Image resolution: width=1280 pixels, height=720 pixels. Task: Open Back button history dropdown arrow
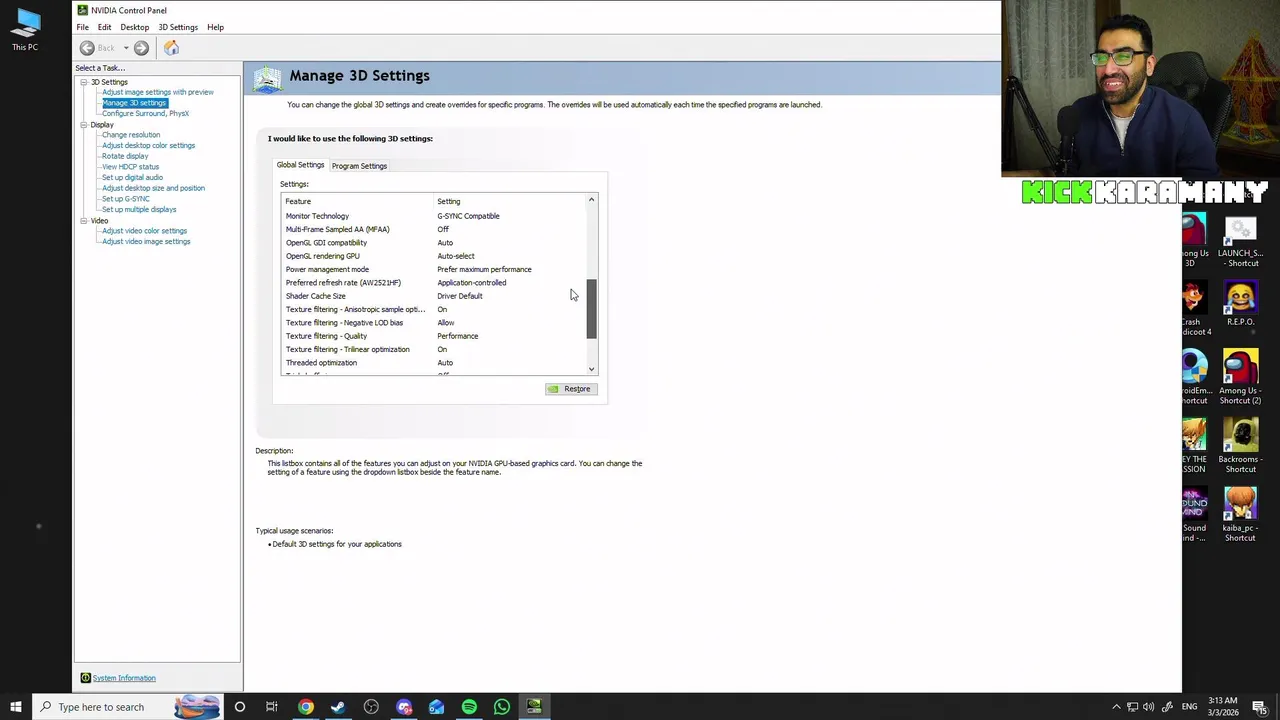(x=126, y=48)
